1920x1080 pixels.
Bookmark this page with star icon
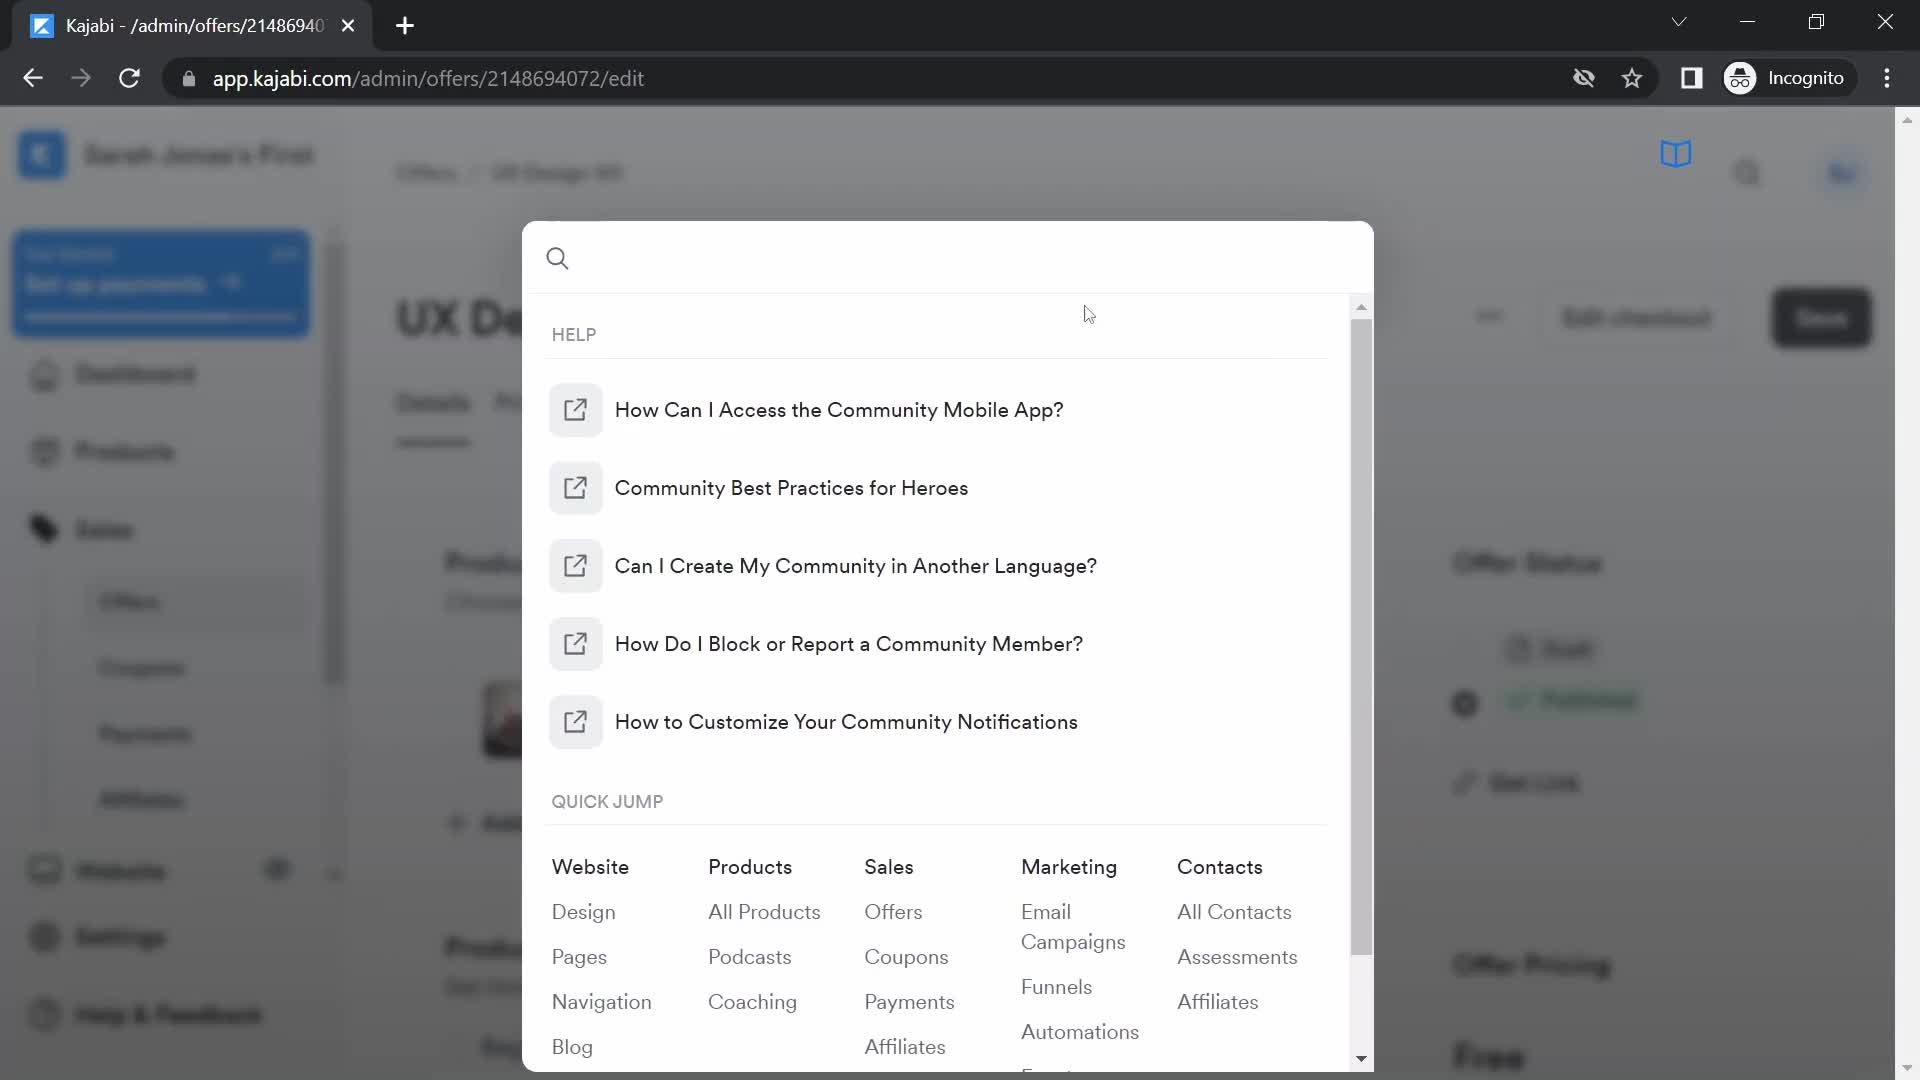tap(1632, 78)
